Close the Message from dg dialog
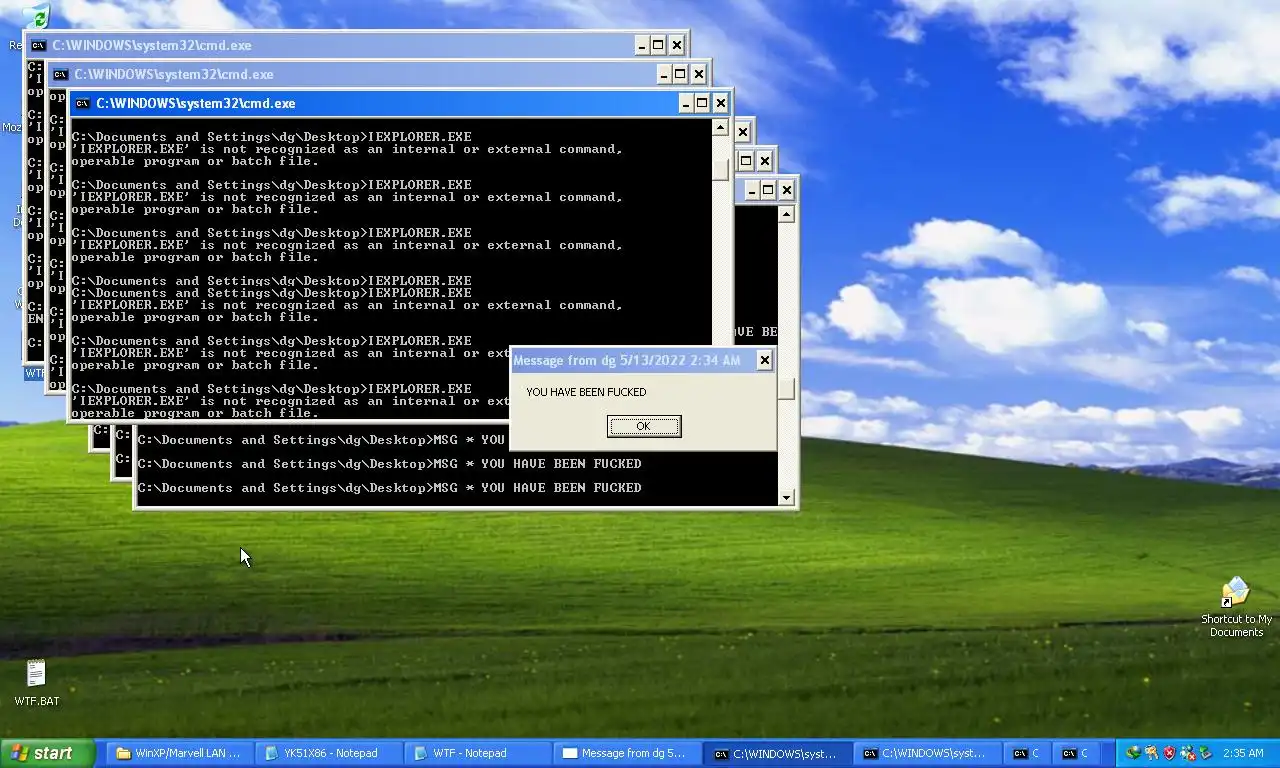 click(x=764, y=360)
